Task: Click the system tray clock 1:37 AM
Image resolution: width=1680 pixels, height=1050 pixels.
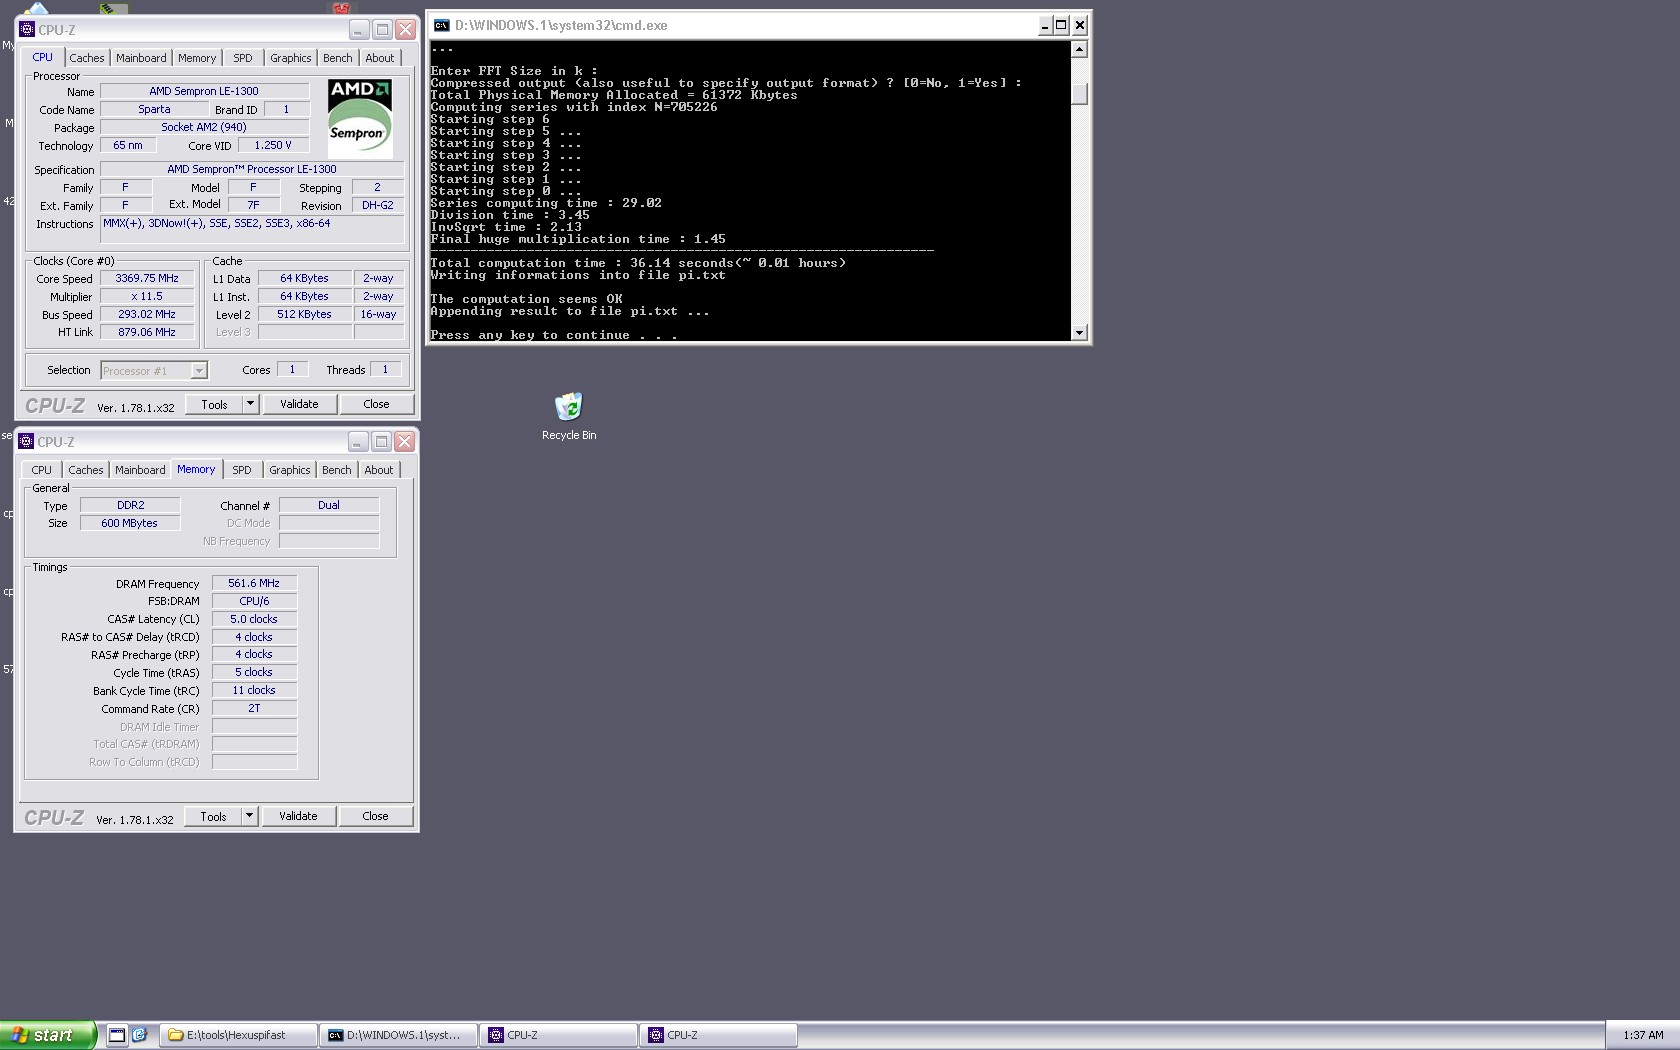Action: pyautogui.click(x=1643, y=1035)
